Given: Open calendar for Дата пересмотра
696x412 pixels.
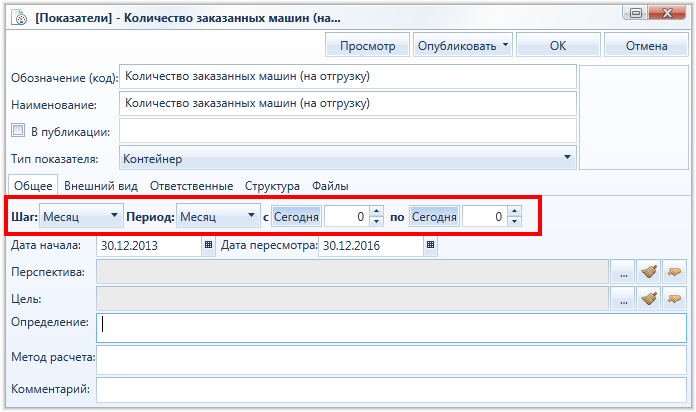Looking at the screenshot, I should pos(430,245).
